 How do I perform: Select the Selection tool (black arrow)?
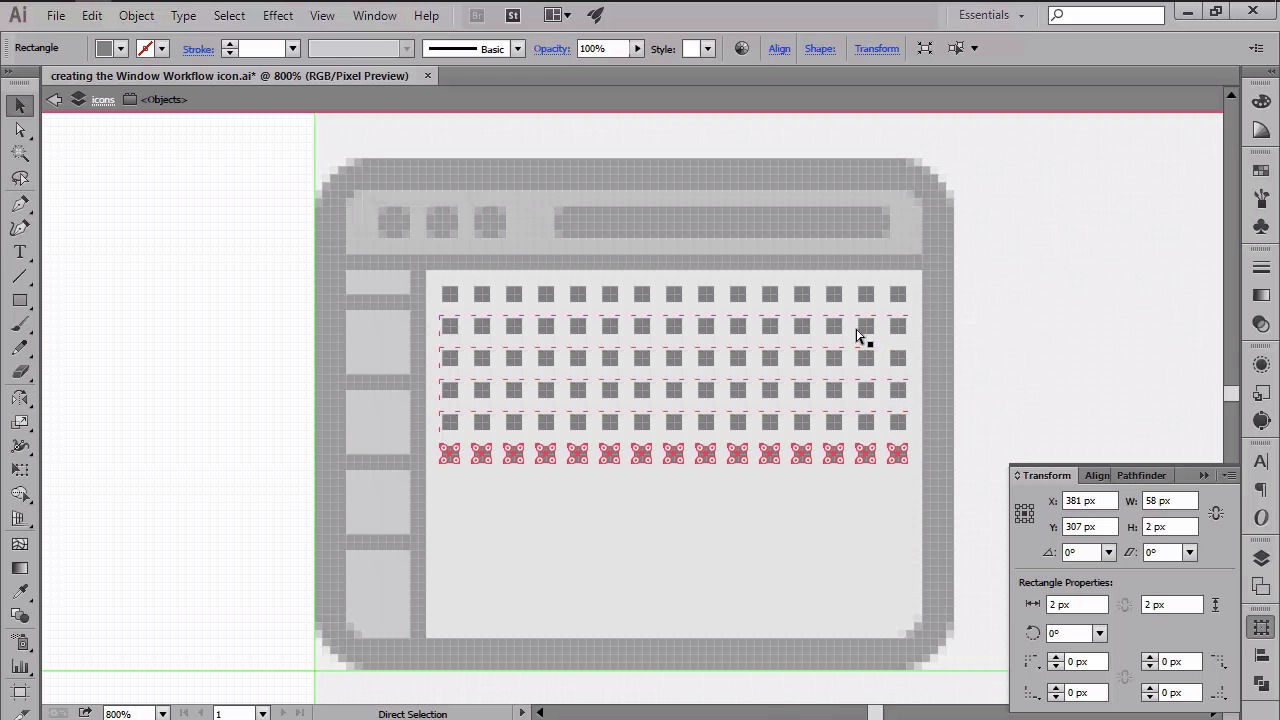[x=20, y=106]
